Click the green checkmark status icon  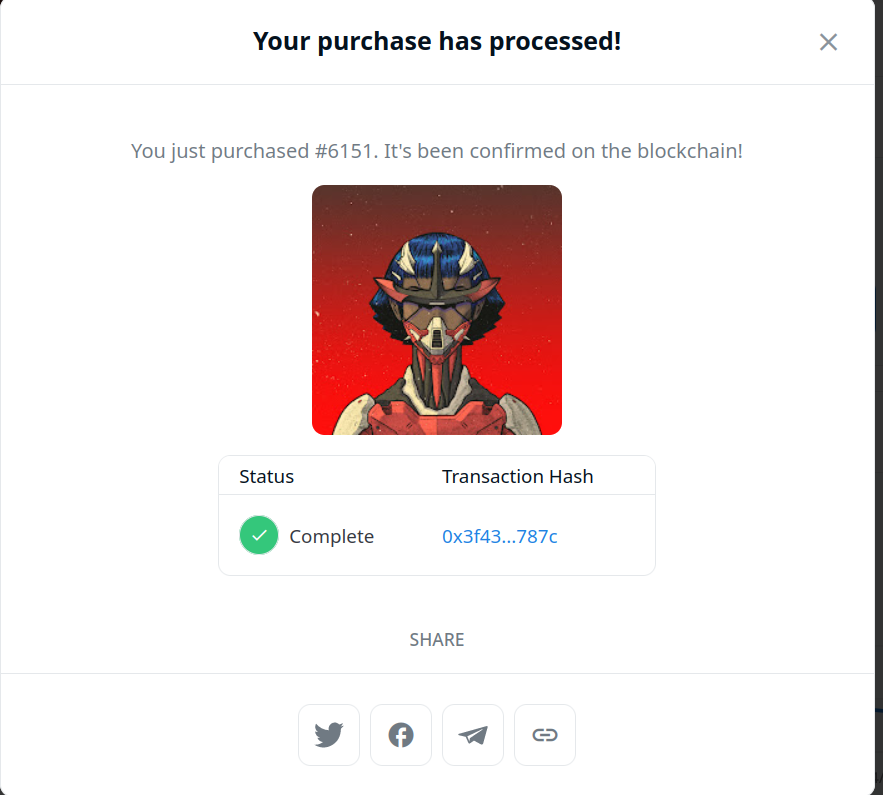coord(259,535)
